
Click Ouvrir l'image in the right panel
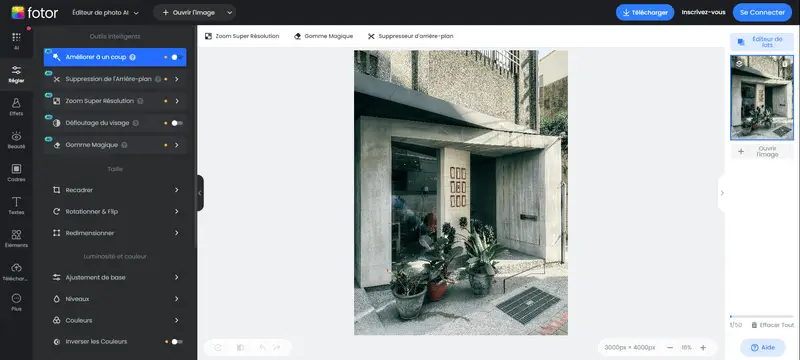(762, 151)
